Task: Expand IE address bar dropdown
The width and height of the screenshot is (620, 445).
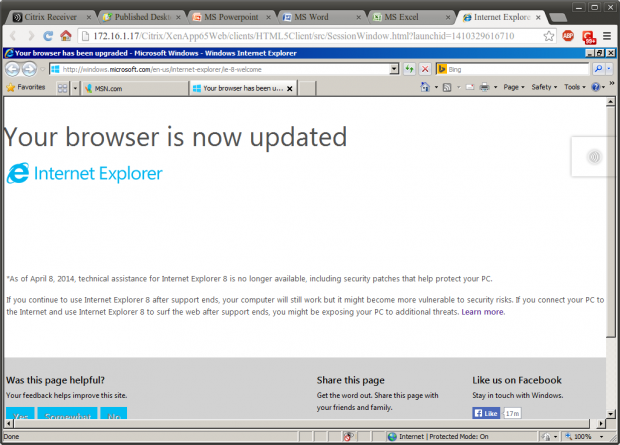Action: point(394,69)
